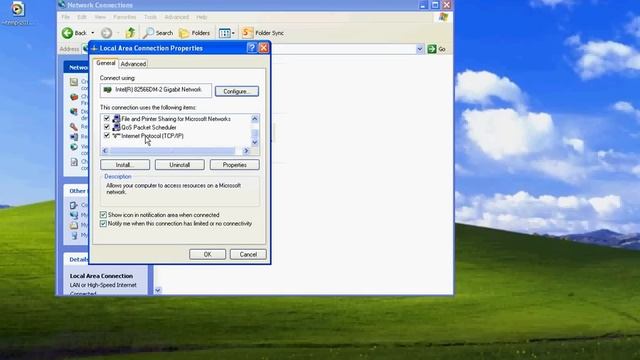Uncheck Internet Protocol (TCP/IP) checkbox
This screenshot has width=640, height=360.
coord(107,136)
